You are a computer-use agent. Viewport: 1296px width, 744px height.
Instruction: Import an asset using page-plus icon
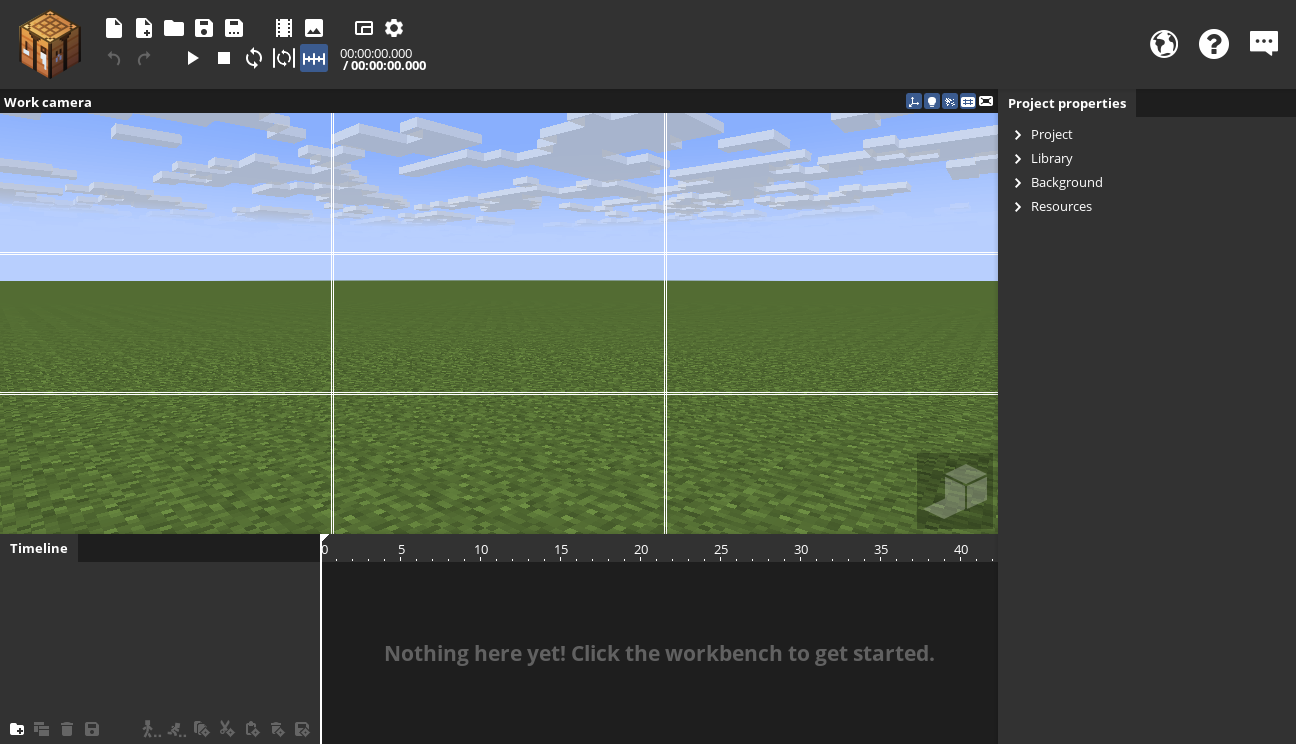144,28
